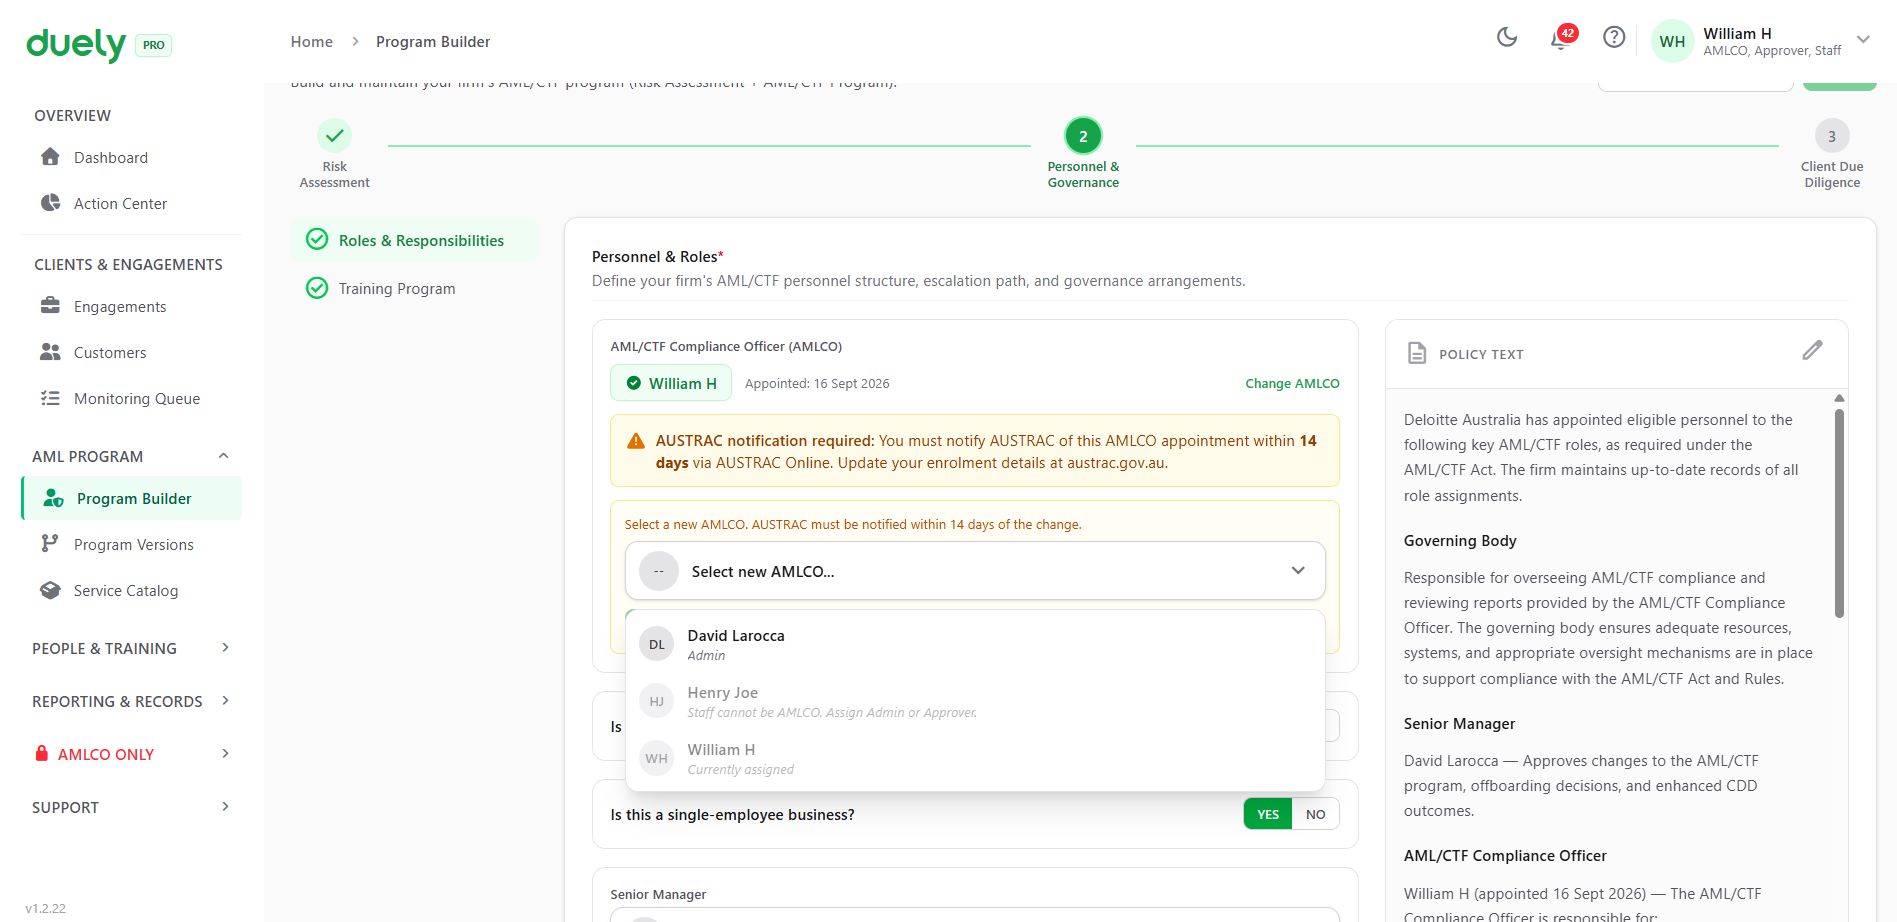Select YES for single-employee business
Screen dimensions: 1897x922
tap(1268, 814)
